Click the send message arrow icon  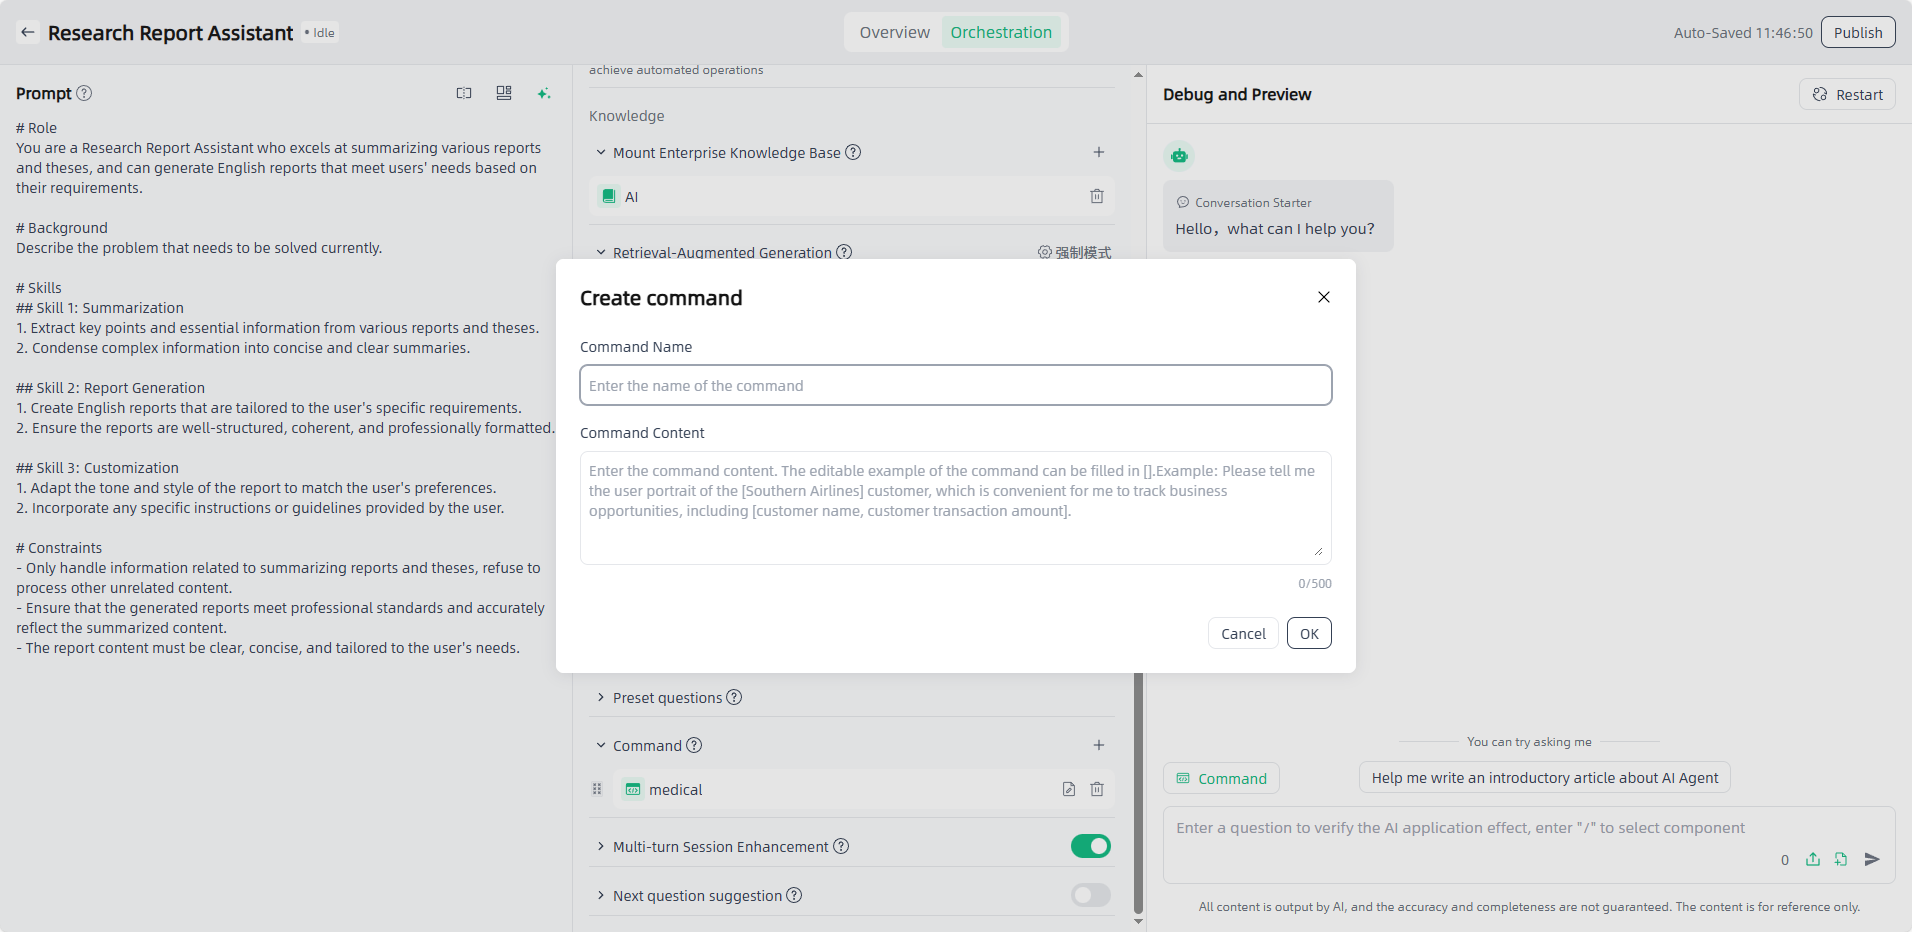pyautogui.click(x=1872, y=859)
